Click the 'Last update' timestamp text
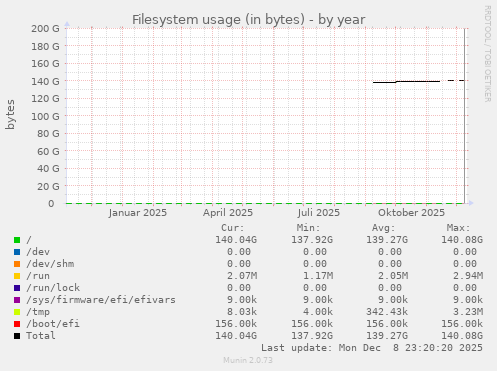 tap(372, 348)
